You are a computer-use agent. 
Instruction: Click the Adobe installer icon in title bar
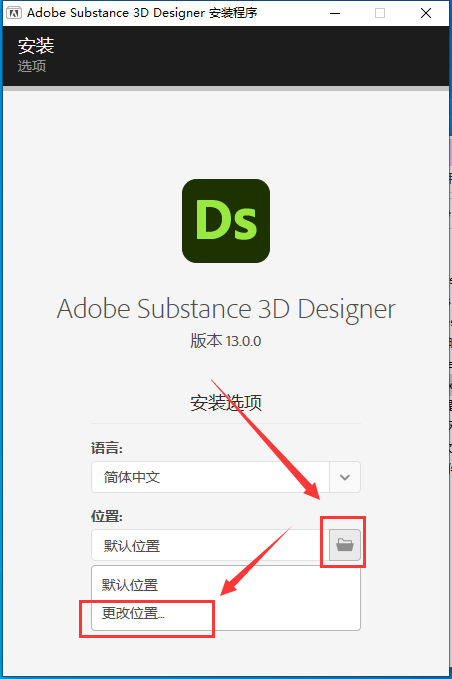pyautogui.click(x=13, y=13)
